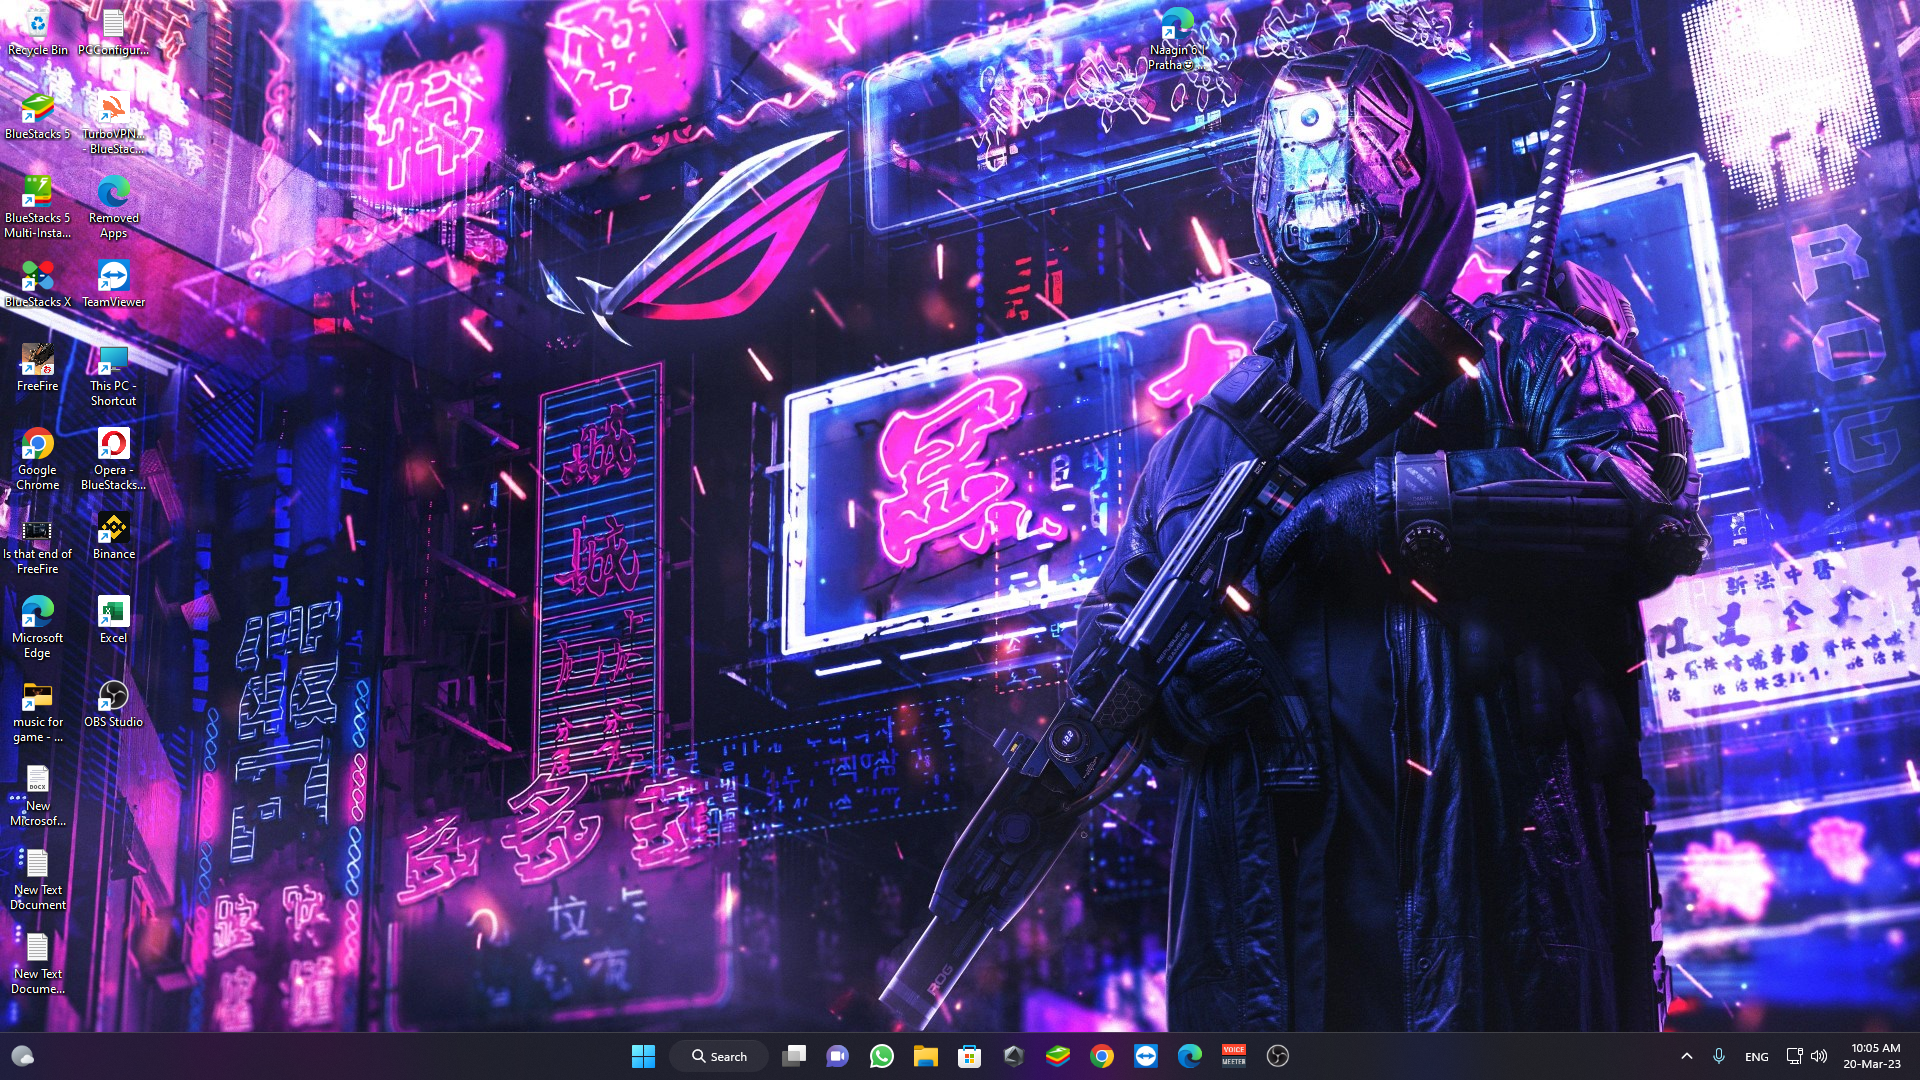Launch OBS Studio desktop shortcut
Image resolution: width=1920 pixels, height=1080 pixels.
pos(113,703)
